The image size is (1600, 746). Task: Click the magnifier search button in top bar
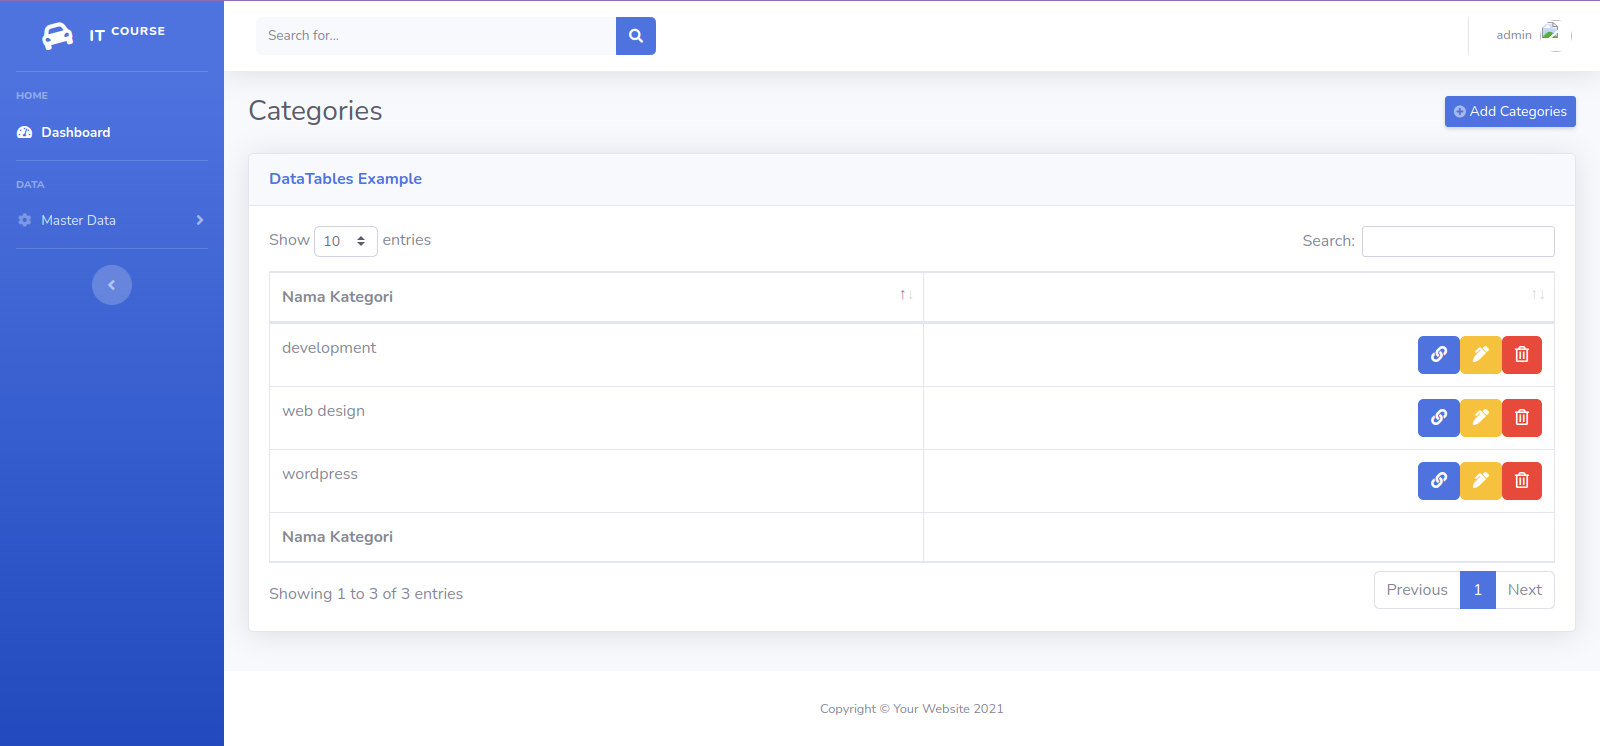click(x=635, y=36)
